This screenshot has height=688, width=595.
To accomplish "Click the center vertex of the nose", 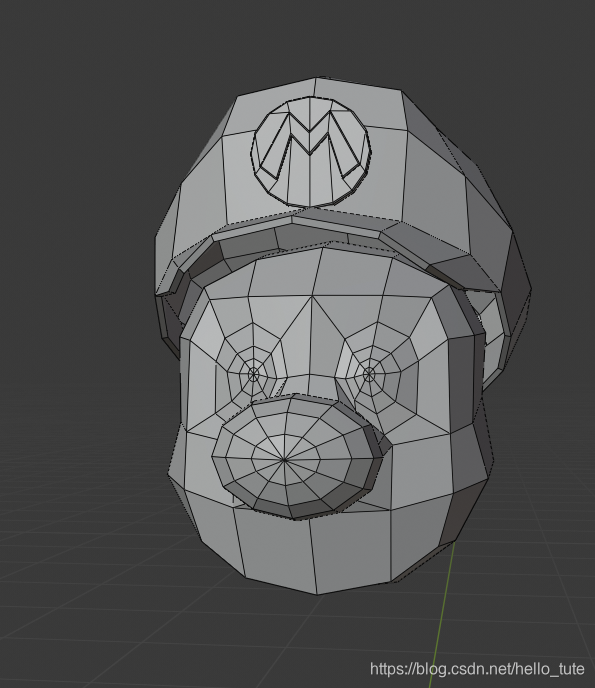I will pyautogui.click(x=284, y=460).
